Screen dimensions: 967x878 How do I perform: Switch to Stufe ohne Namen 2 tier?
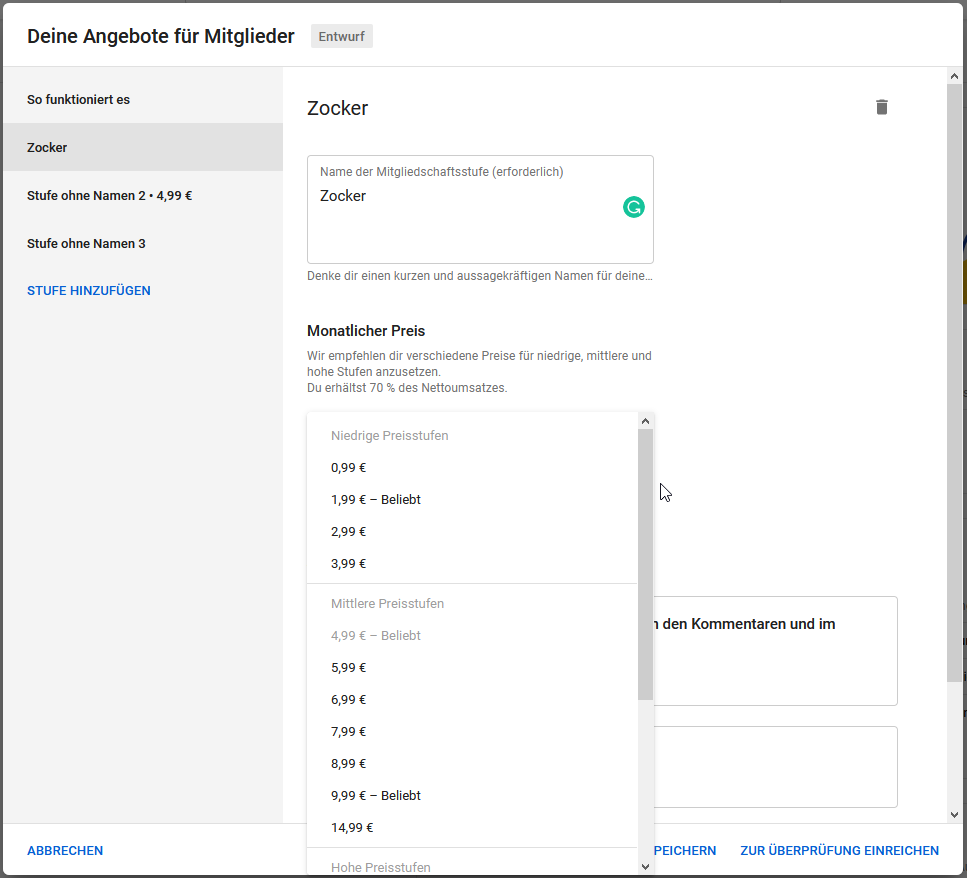(109, 196)
